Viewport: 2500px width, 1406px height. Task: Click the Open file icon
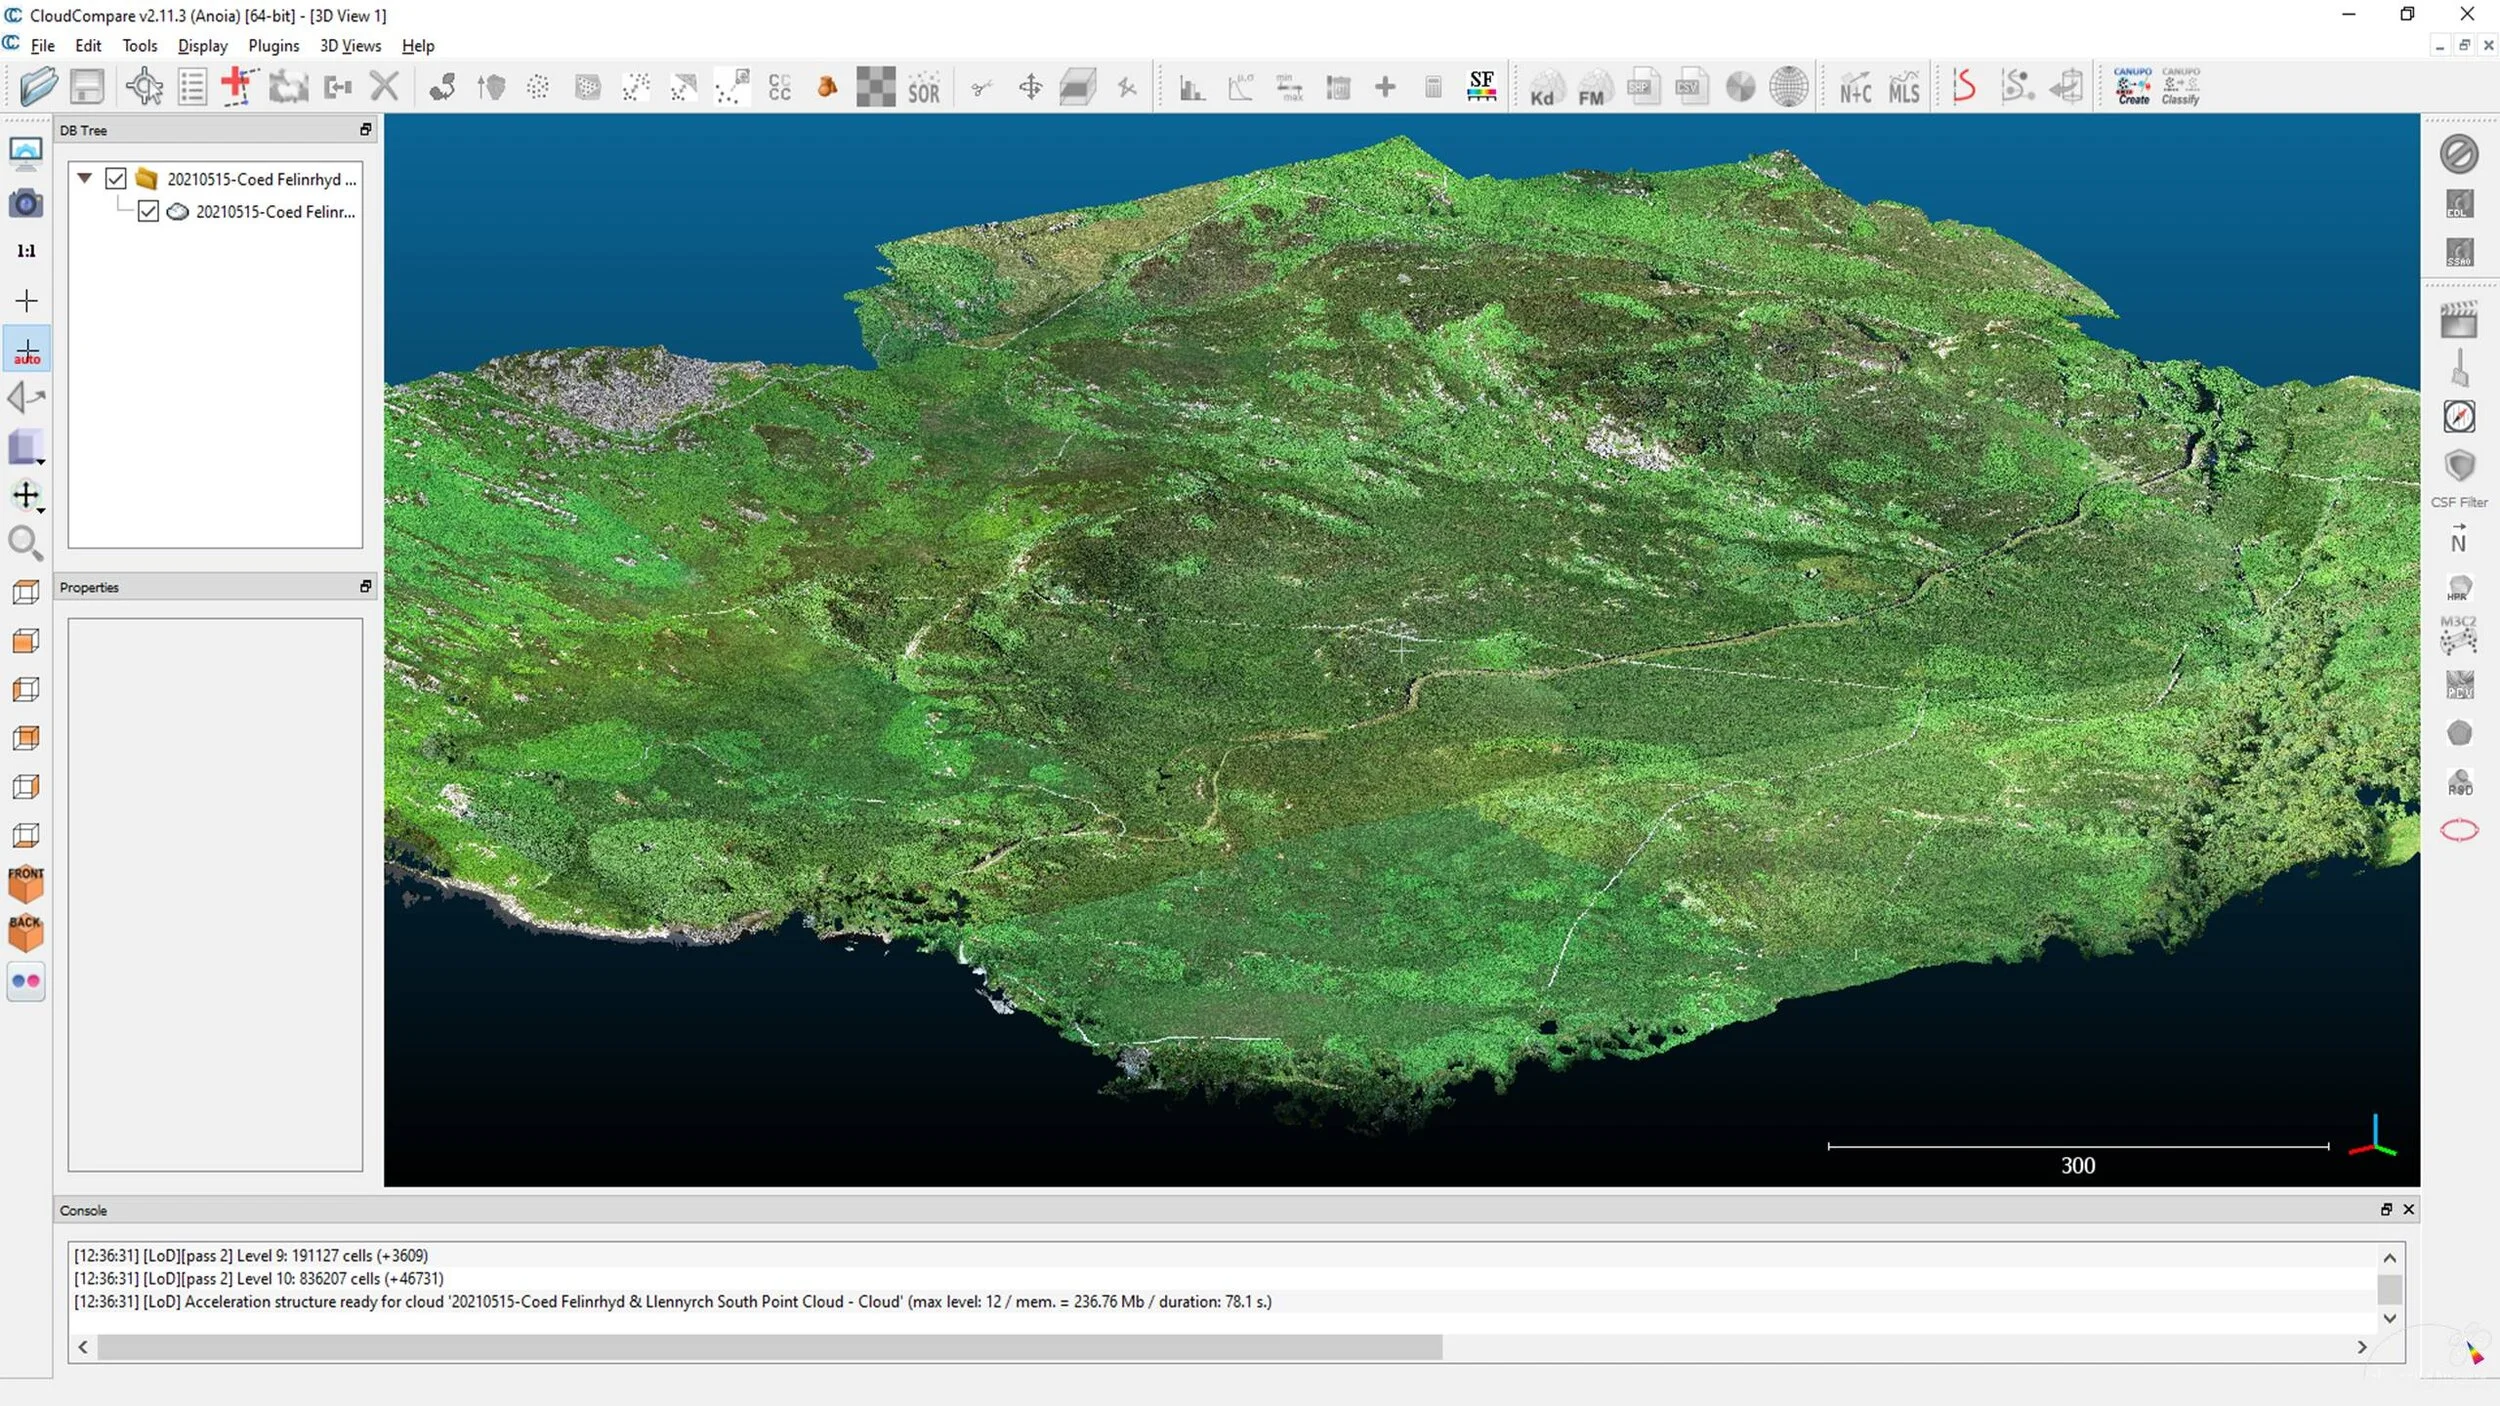37,87
